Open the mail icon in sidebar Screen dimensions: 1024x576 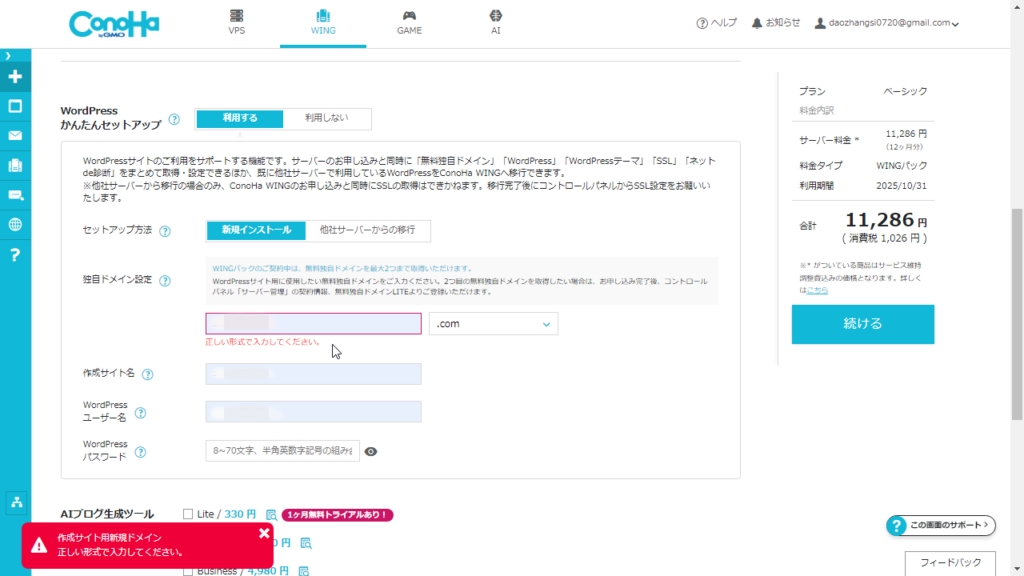coord(15,135)
